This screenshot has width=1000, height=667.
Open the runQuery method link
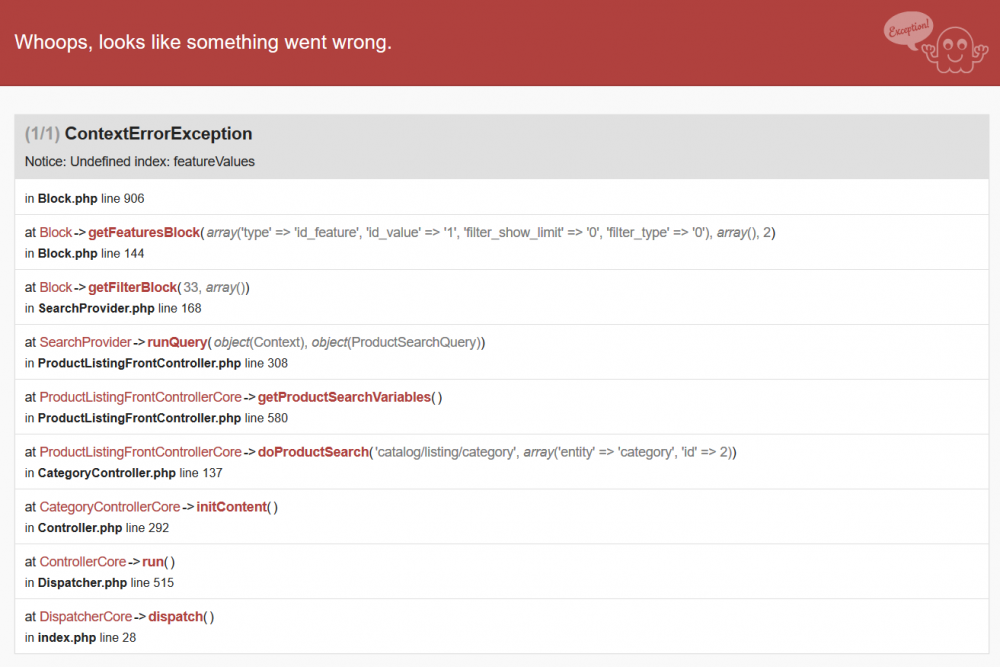177,341
